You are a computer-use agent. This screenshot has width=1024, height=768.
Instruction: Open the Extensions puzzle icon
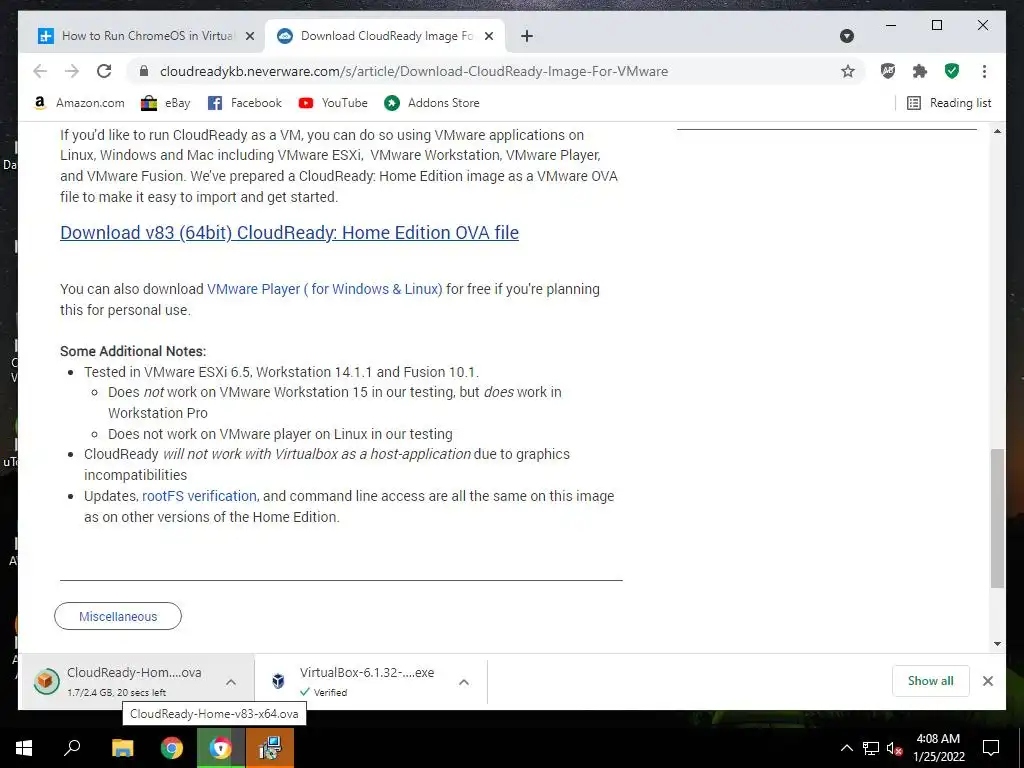(x=920, y=71)
